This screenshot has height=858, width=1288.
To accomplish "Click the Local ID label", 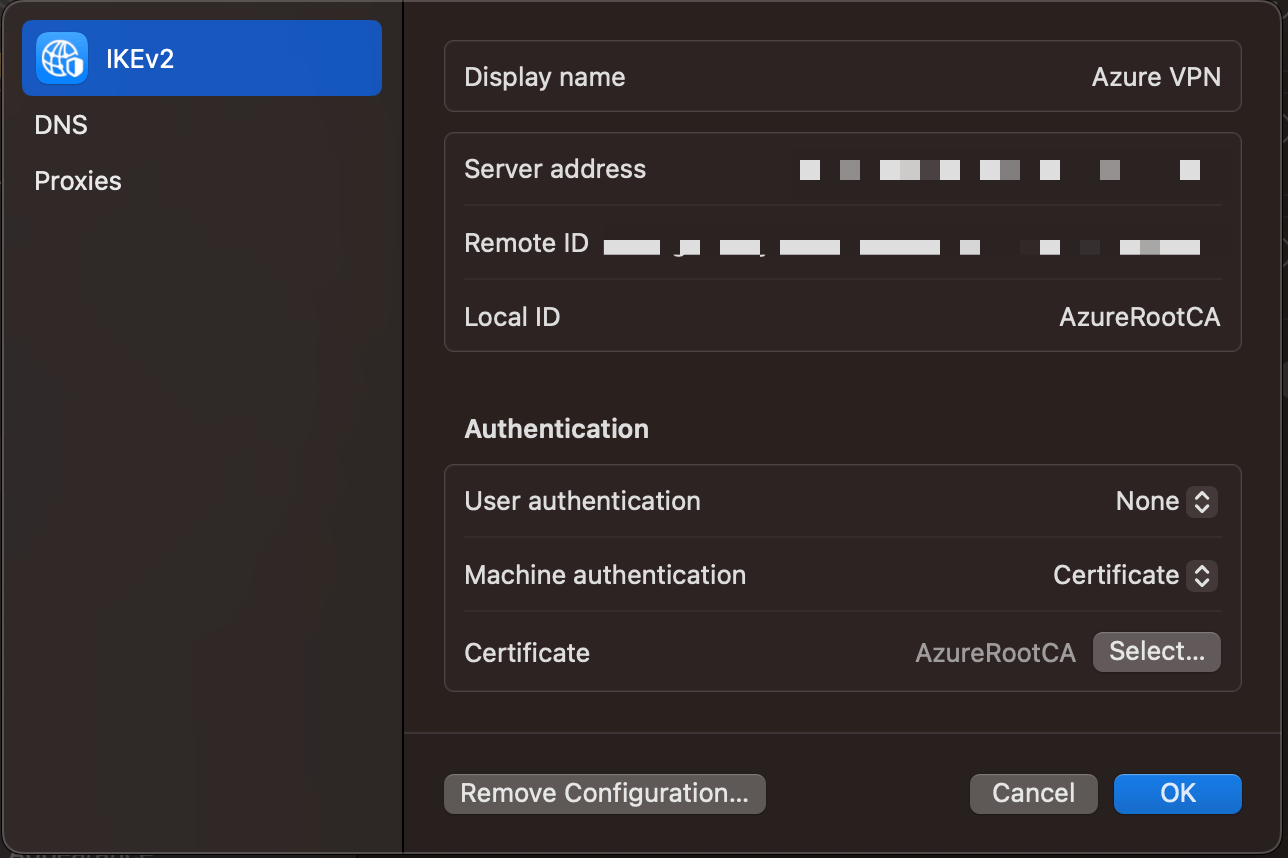I will (x=512, y=317).
